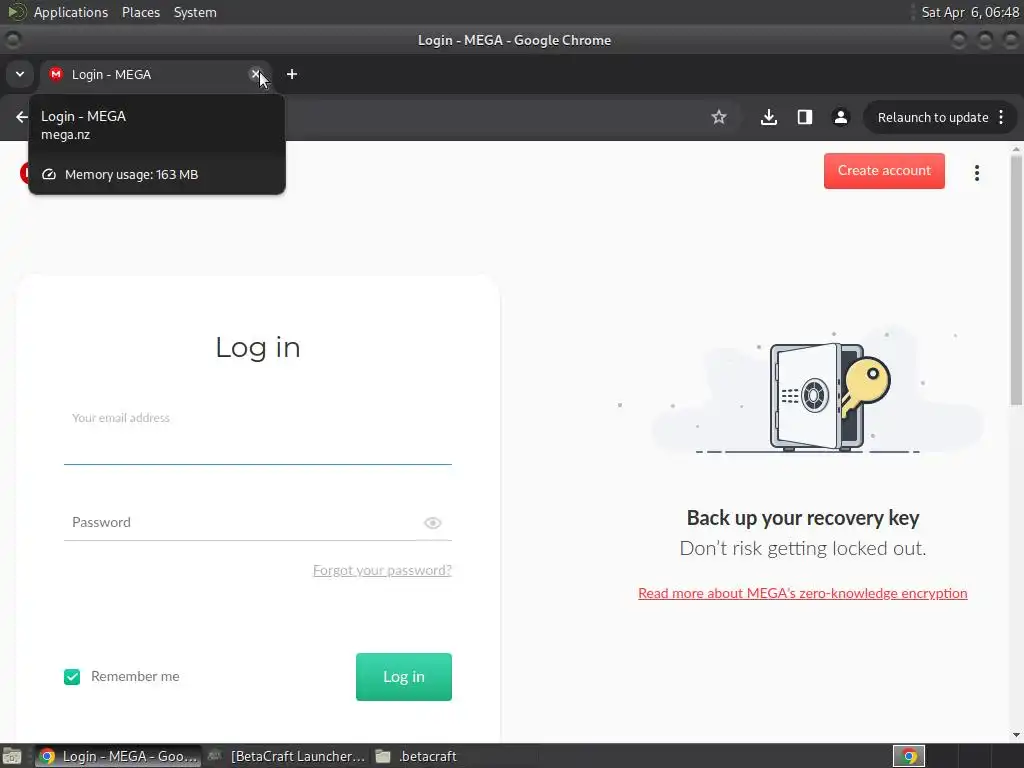Uncheck the Remember me checkbox

pos(72,677)
